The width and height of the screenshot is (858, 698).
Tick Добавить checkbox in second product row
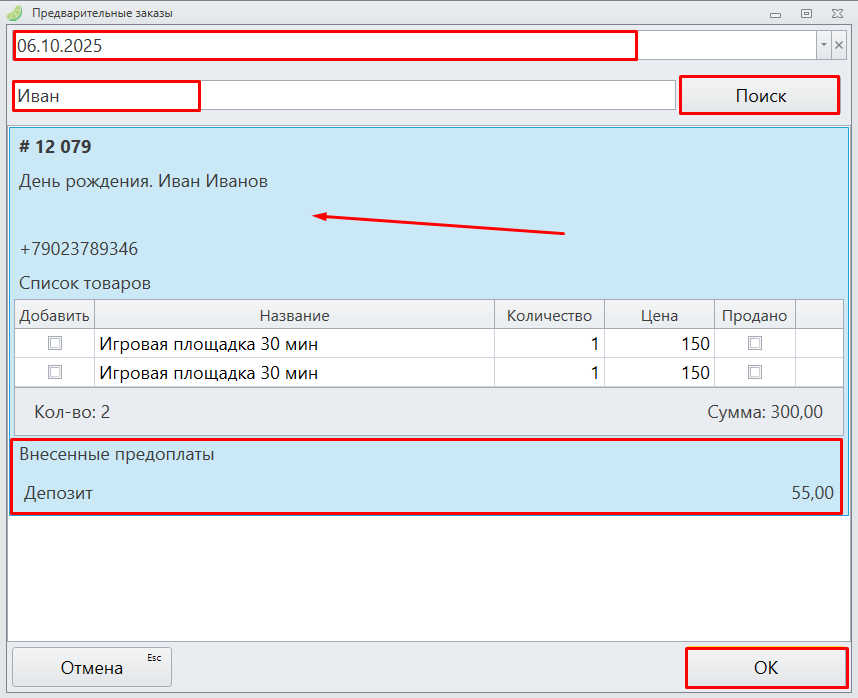click(x=55, y=372)
